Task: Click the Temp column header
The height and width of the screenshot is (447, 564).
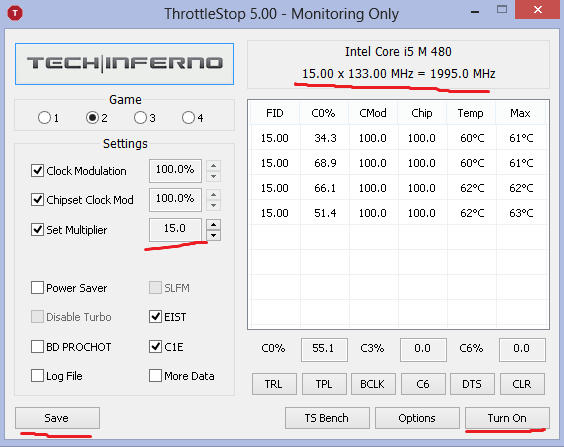Action: point(471,113)
